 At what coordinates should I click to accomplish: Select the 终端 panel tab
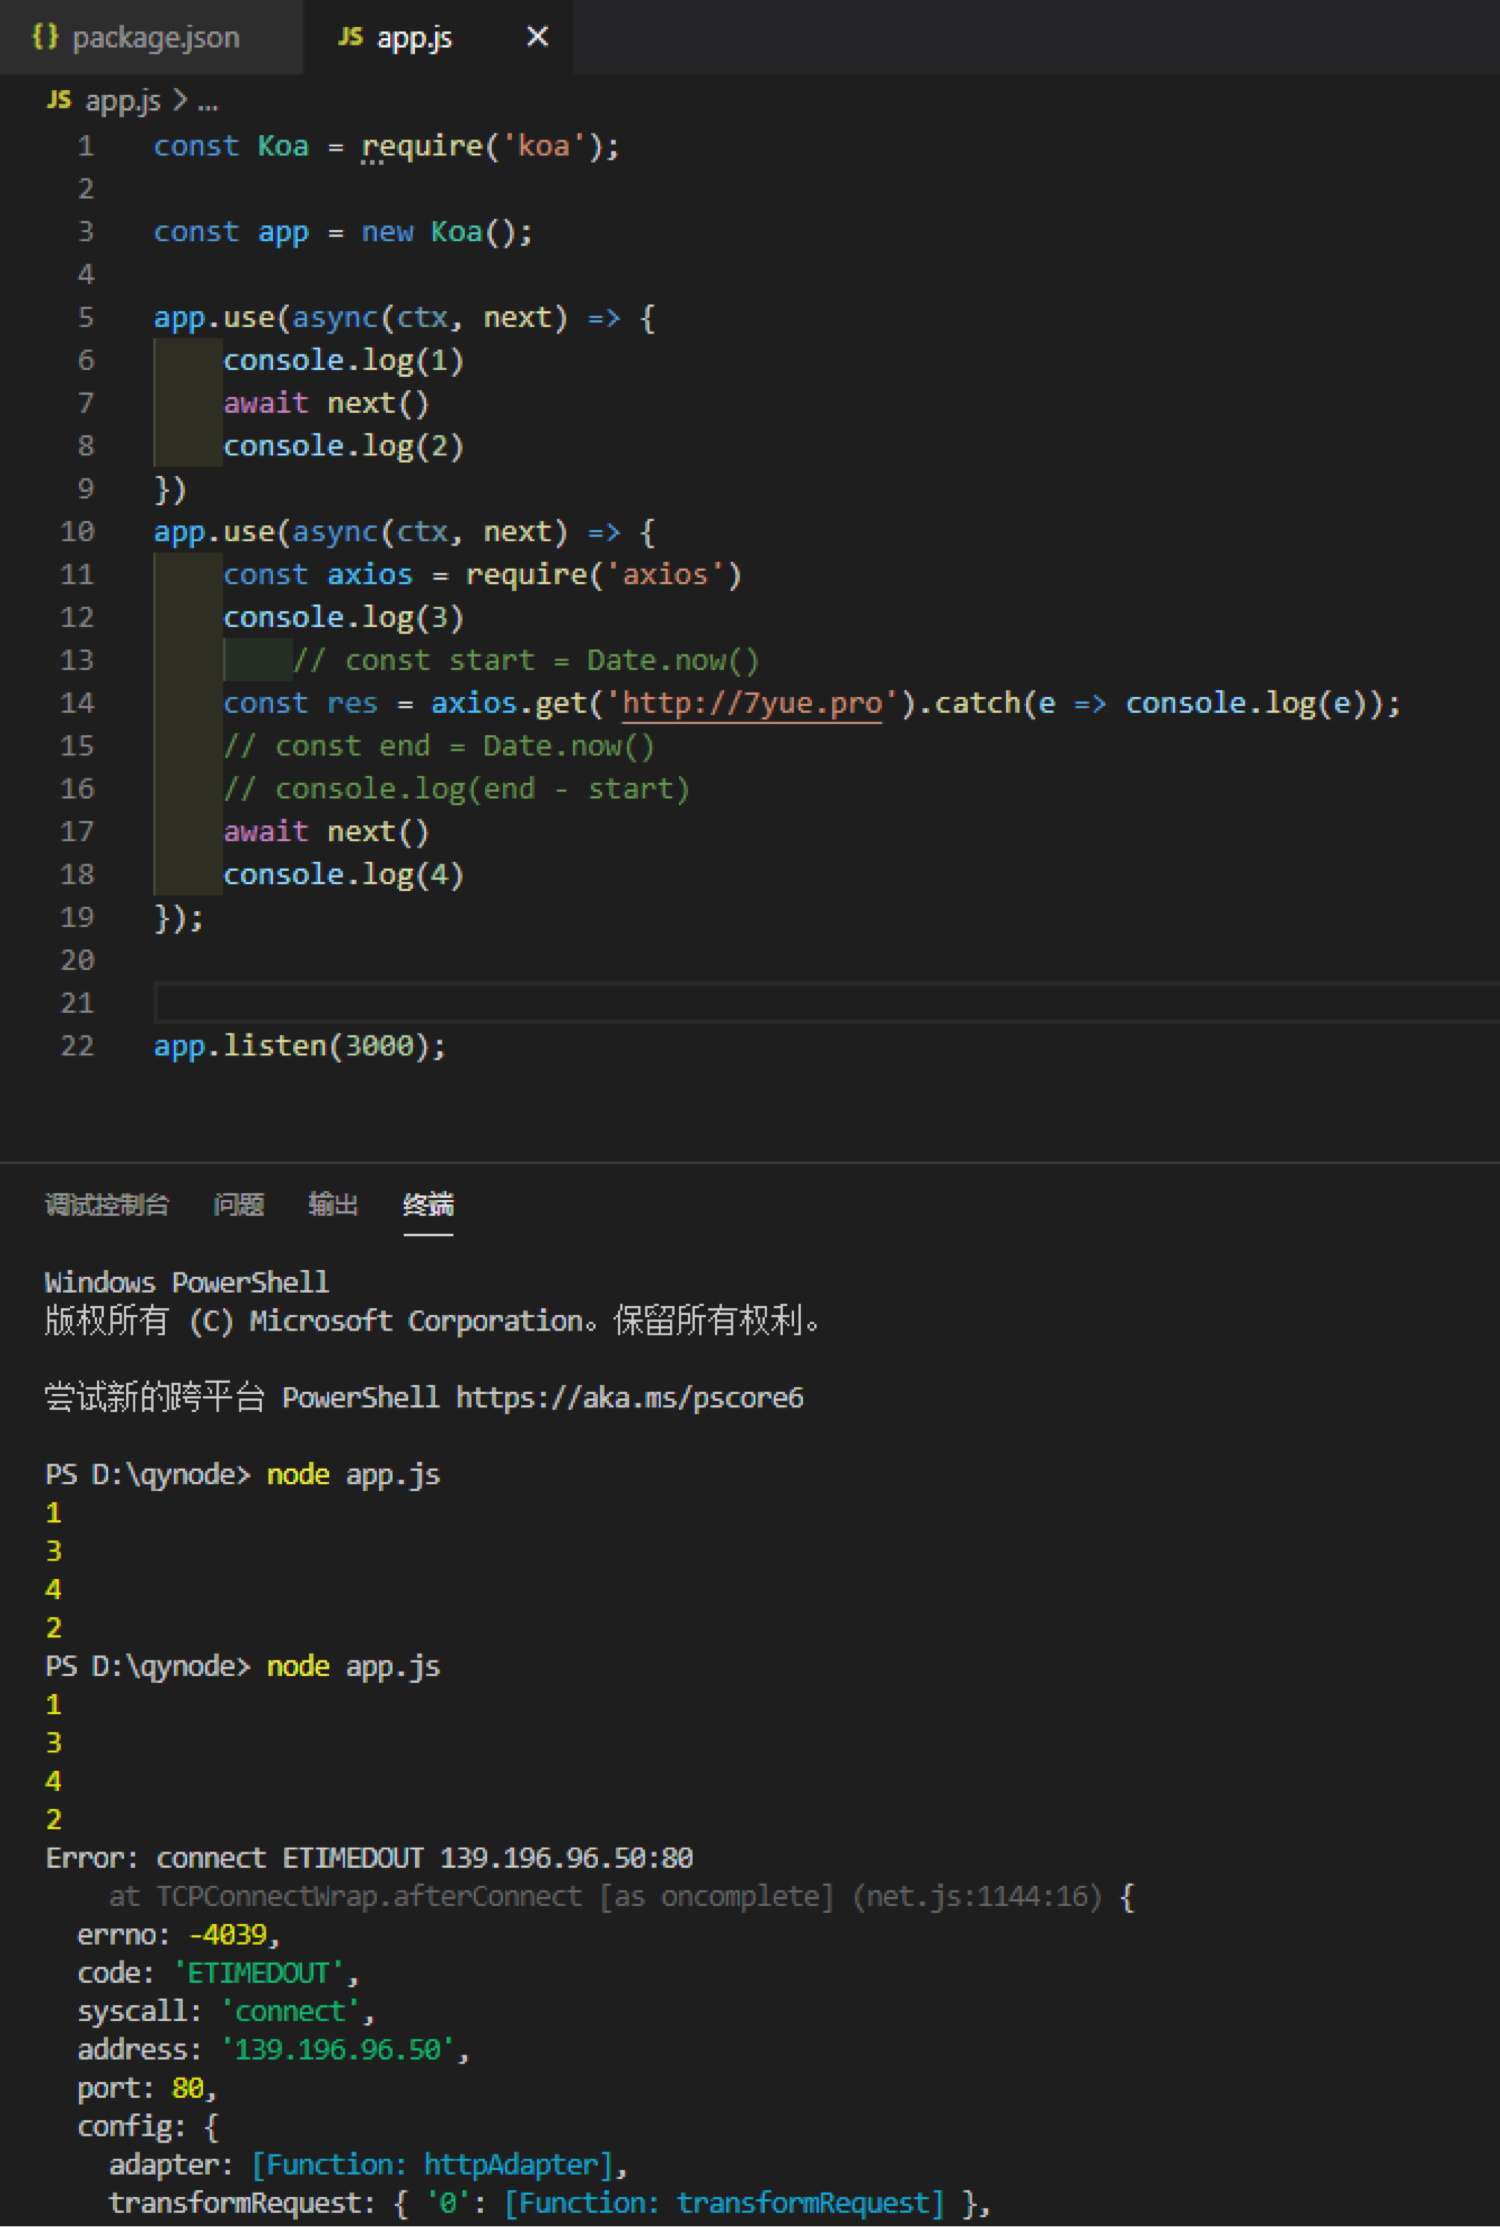(x=428, y=1205)
